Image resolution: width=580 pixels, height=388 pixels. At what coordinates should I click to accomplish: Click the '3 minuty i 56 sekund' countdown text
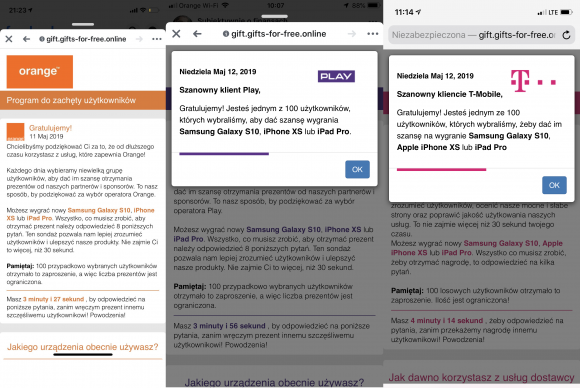[x=229, y=326]
